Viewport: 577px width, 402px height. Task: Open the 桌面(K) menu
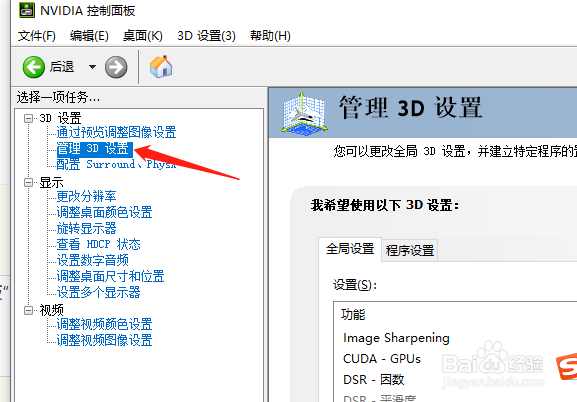(x=142, y=36)
